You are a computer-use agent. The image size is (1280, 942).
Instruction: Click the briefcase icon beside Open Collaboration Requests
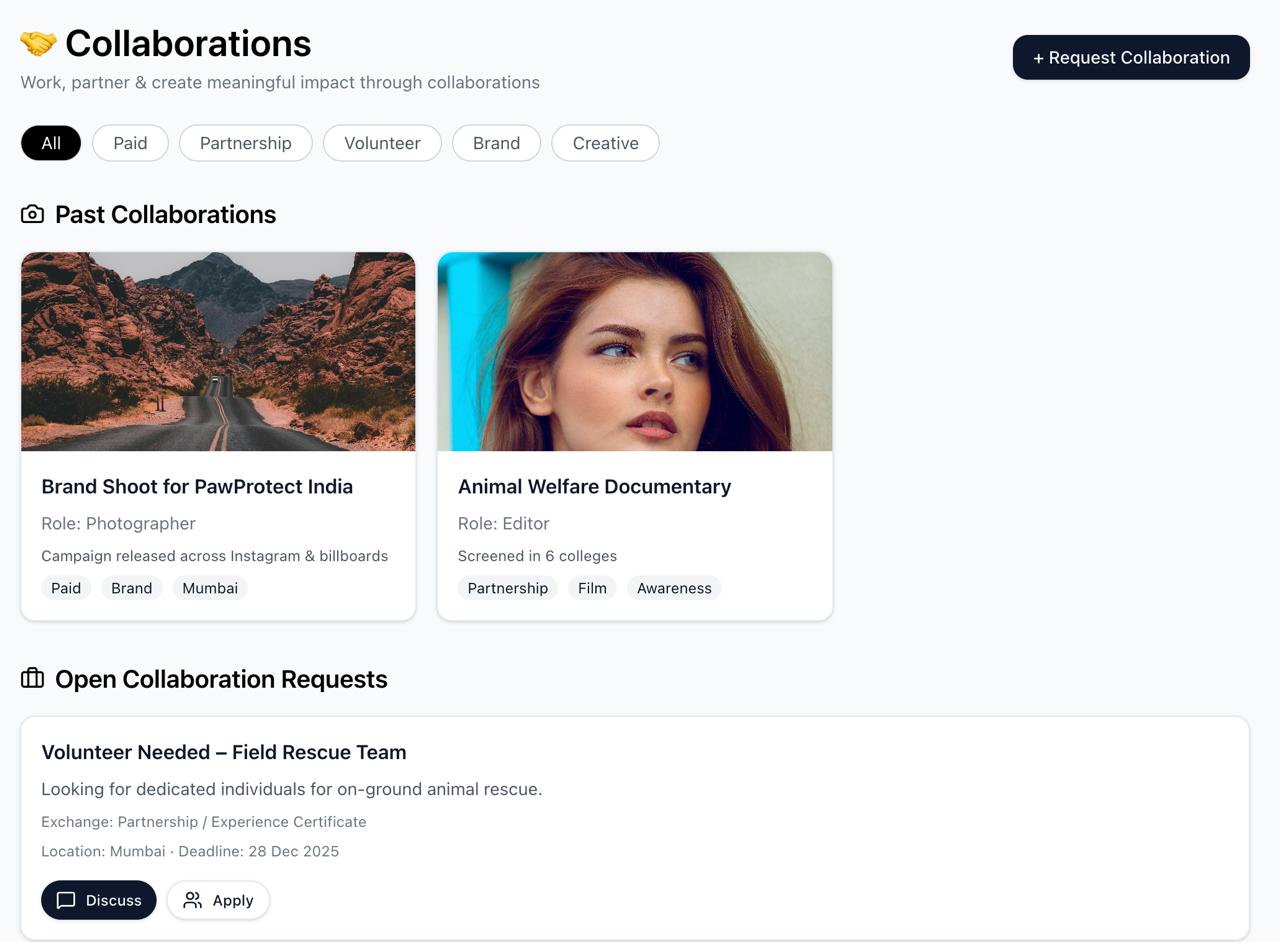[x=32, y=678]
